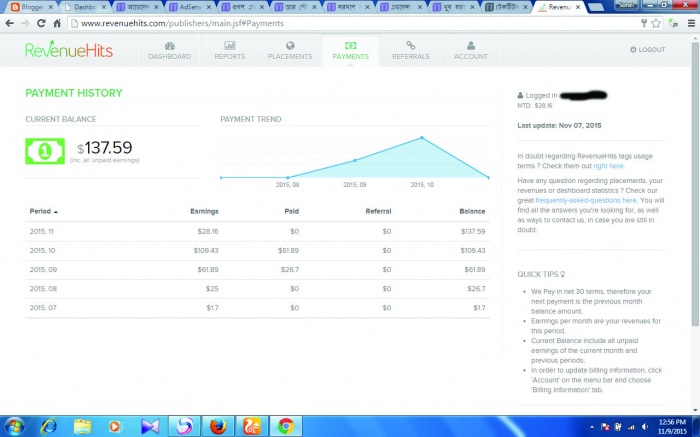
Task: Bookmark the page with the star icon
Action: [656, 23]
